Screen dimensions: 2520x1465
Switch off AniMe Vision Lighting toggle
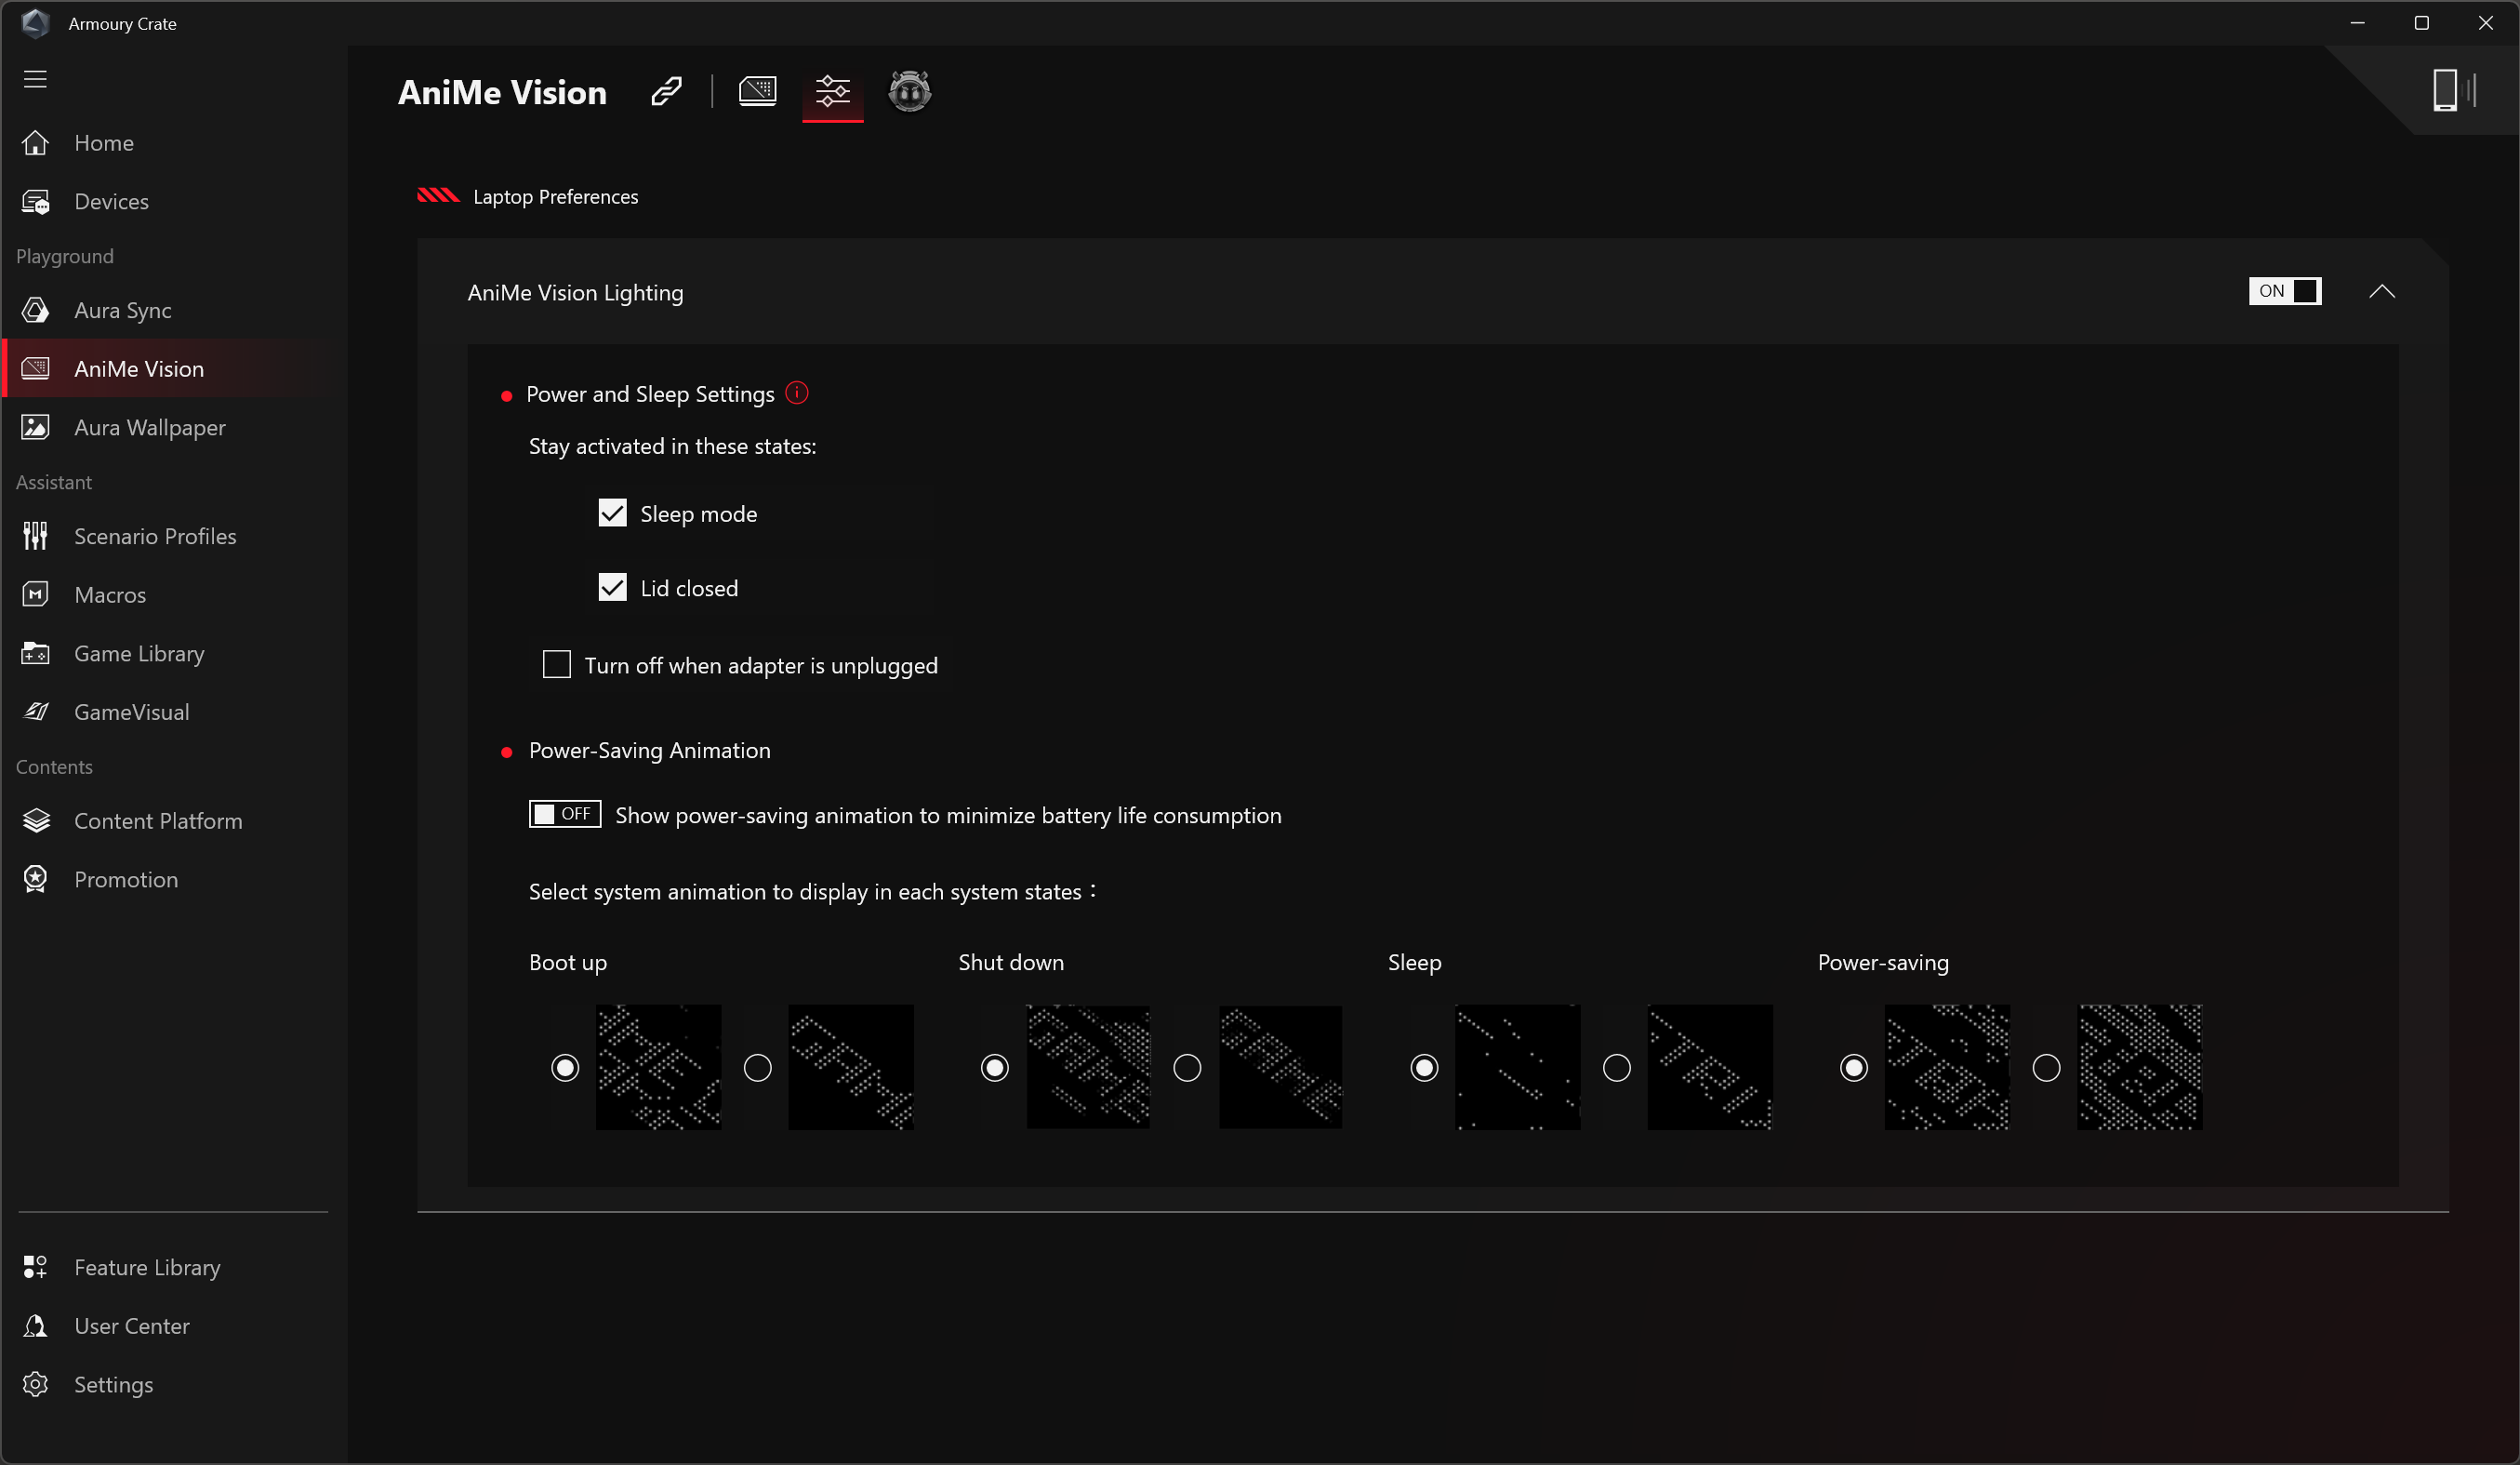(x=2284, y=291)
